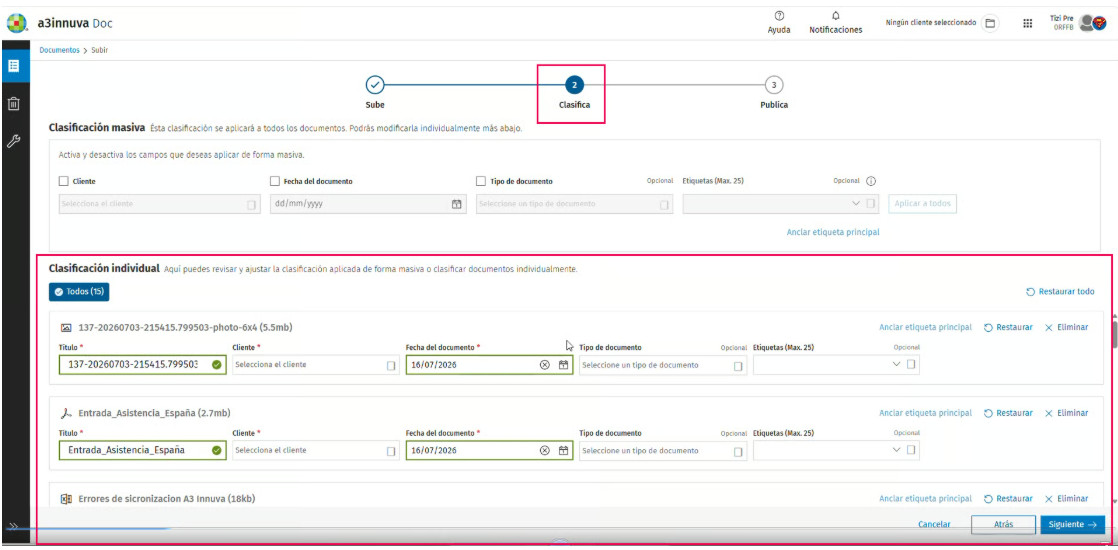The image size is (1118, 550).
Task: Open Selecciona el cliente for 137-20260703 photo
Action: [x=316, y=365]
